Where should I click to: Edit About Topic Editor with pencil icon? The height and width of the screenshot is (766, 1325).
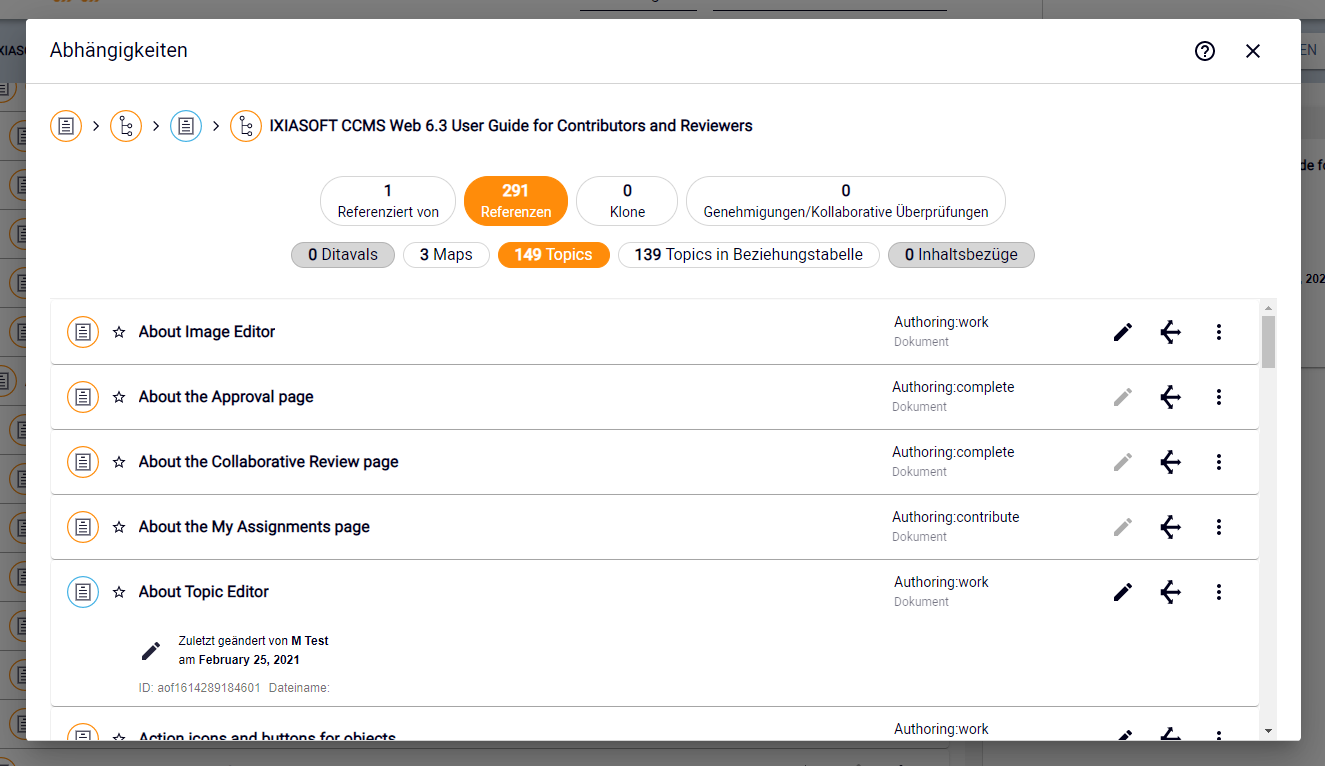pyautogui.click(x=1123, y=592)
